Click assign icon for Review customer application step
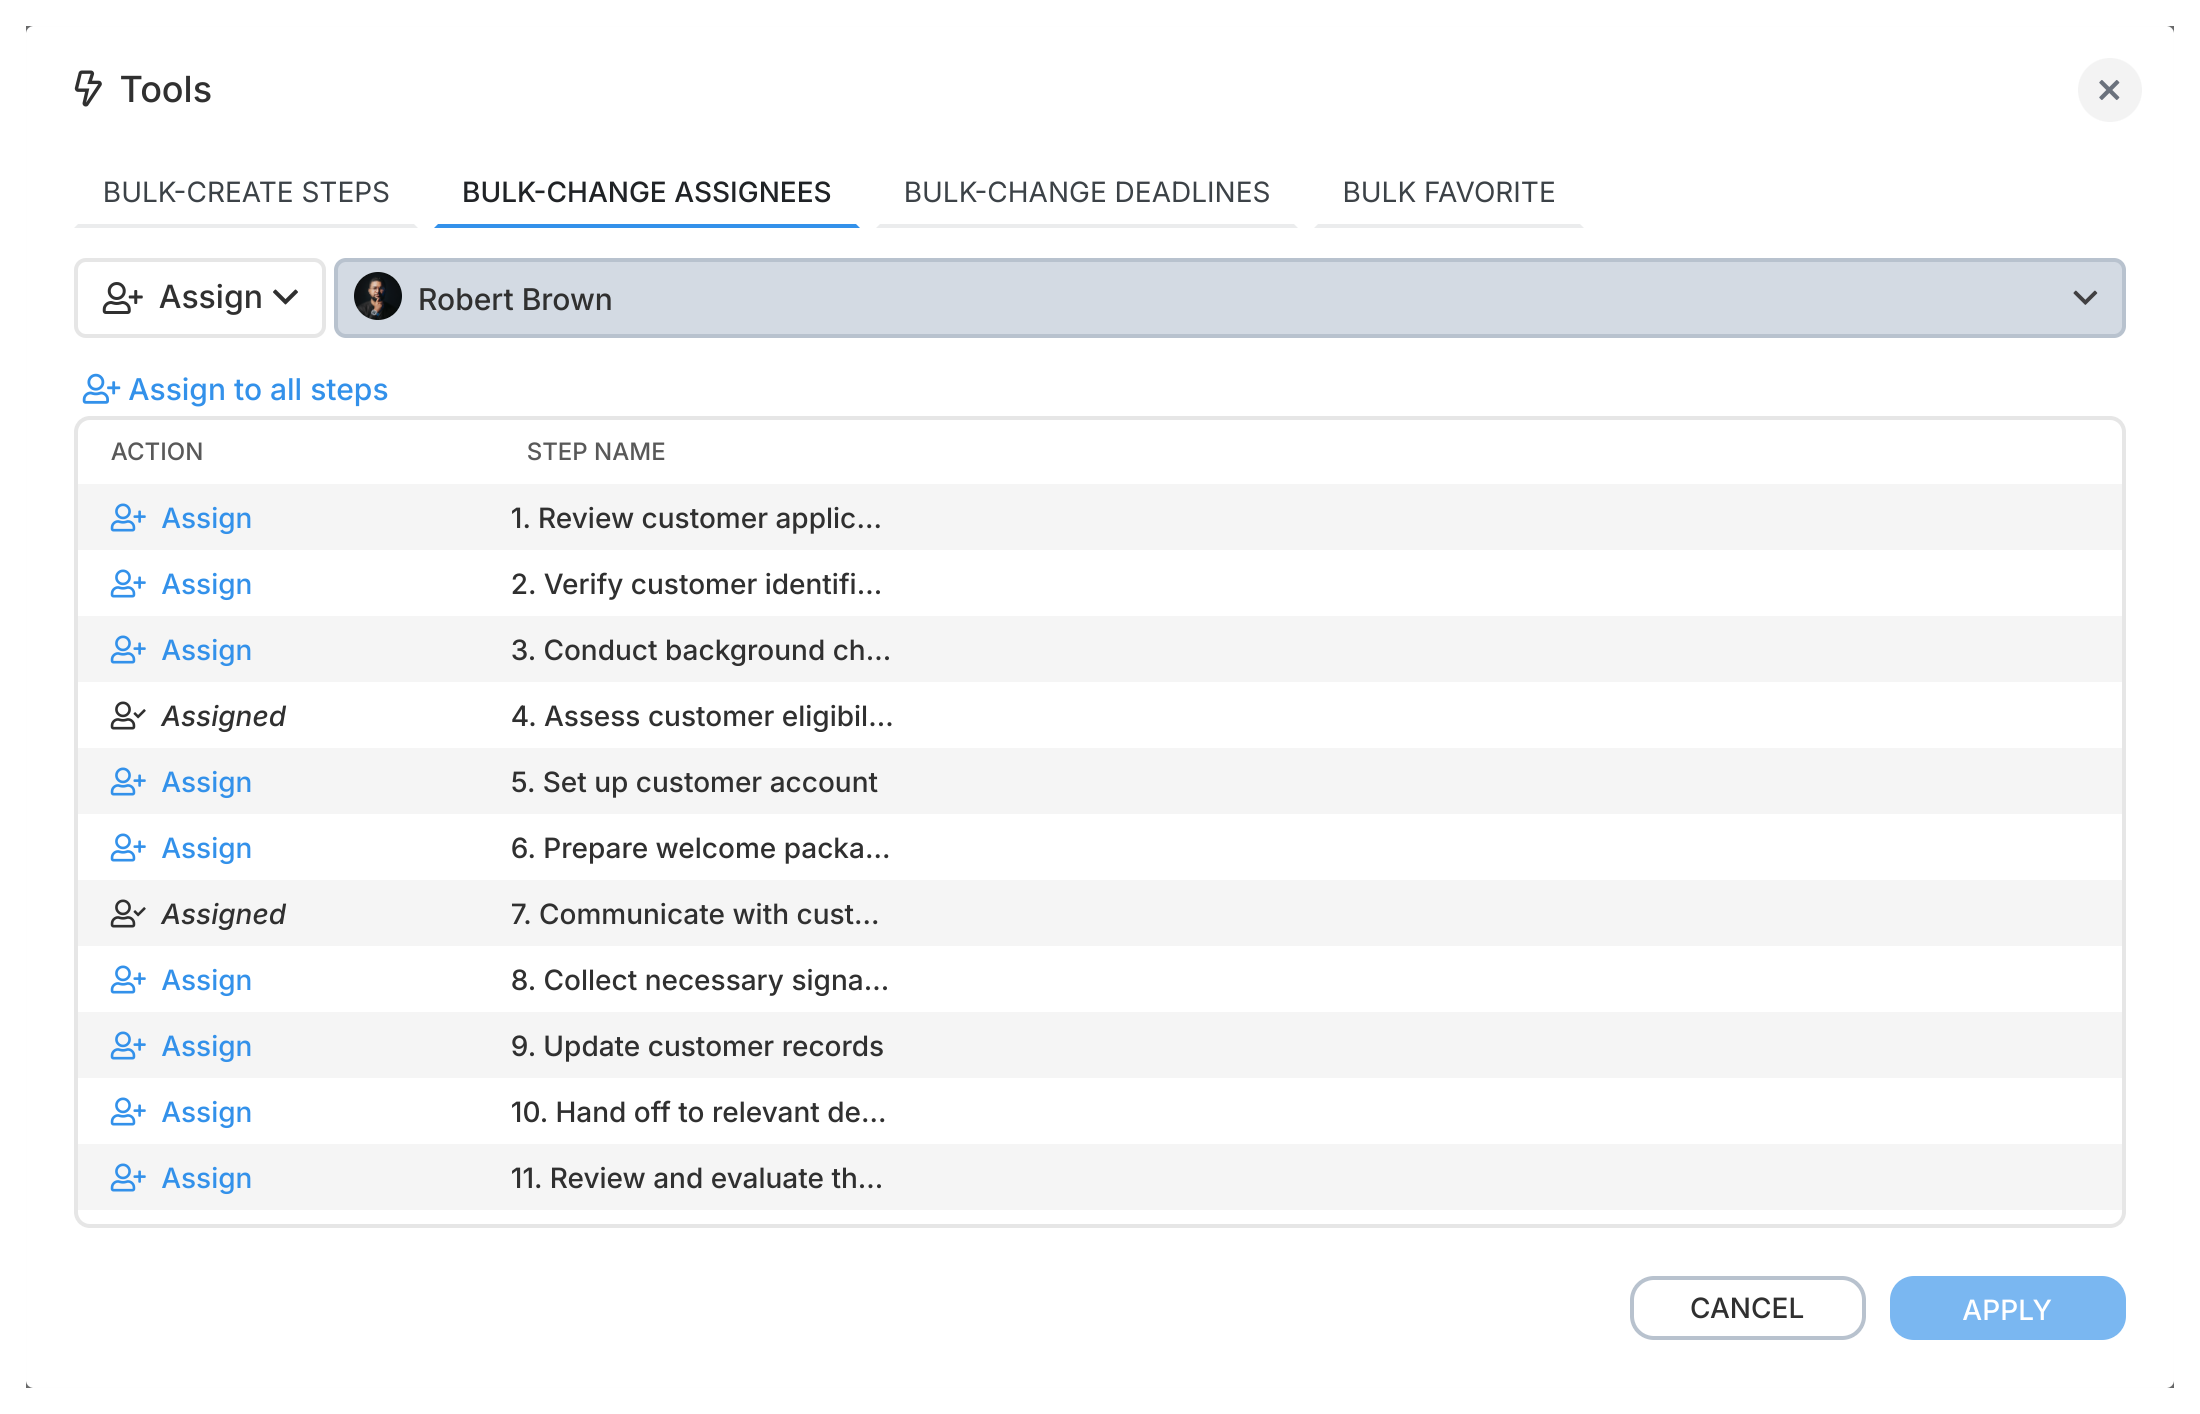 (x=127, y=518)
